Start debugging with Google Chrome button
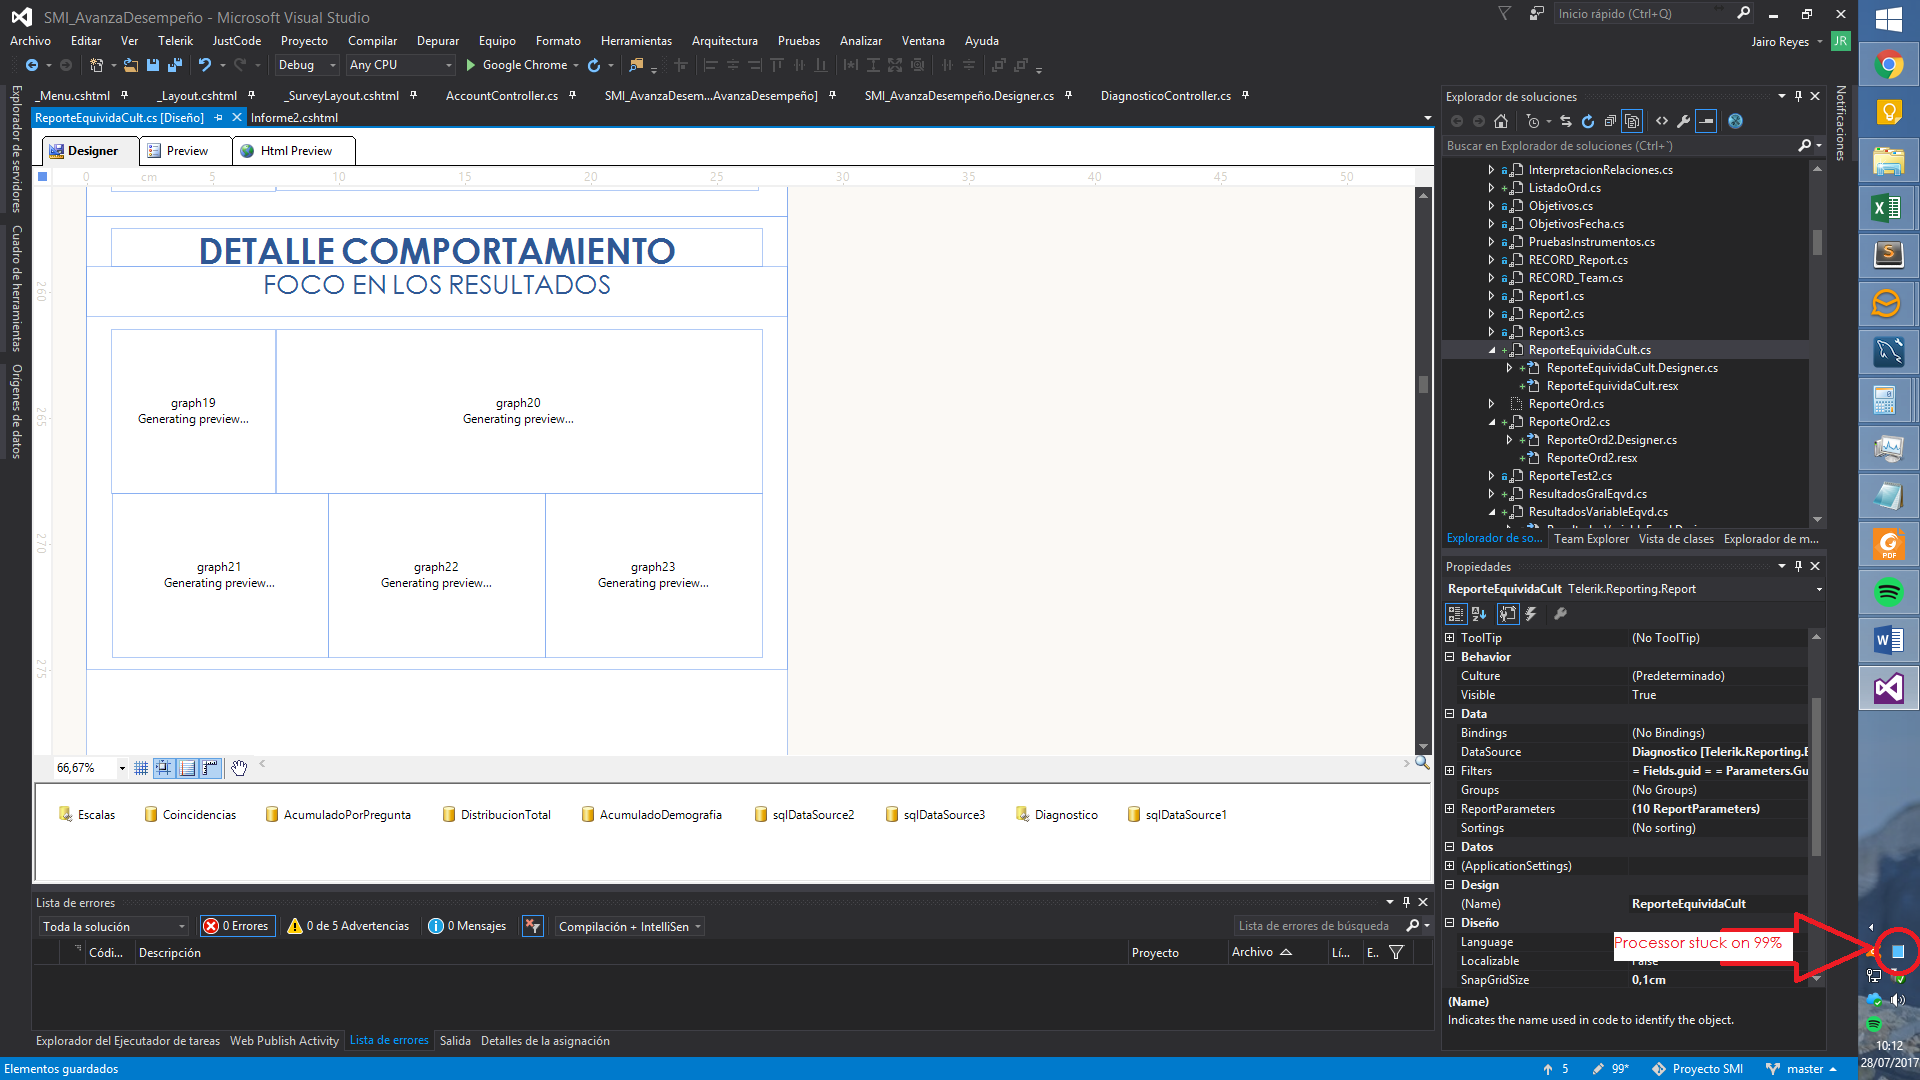The image size is (1920, 1080). 516,65
